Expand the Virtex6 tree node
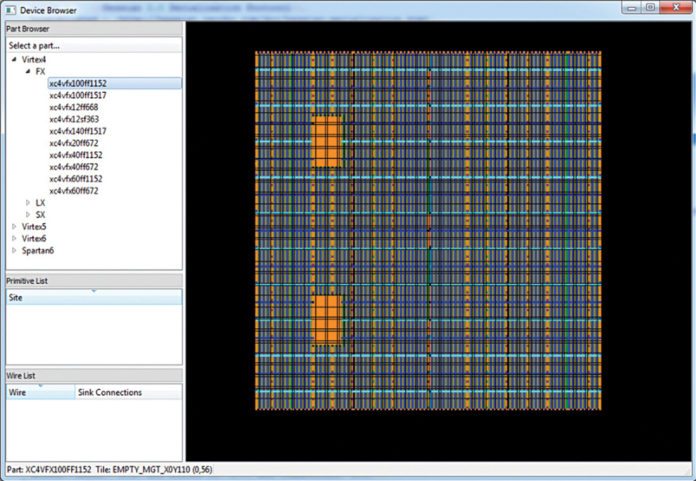The image size is (696, 481). pyautogui.click(x=14, y=239)
